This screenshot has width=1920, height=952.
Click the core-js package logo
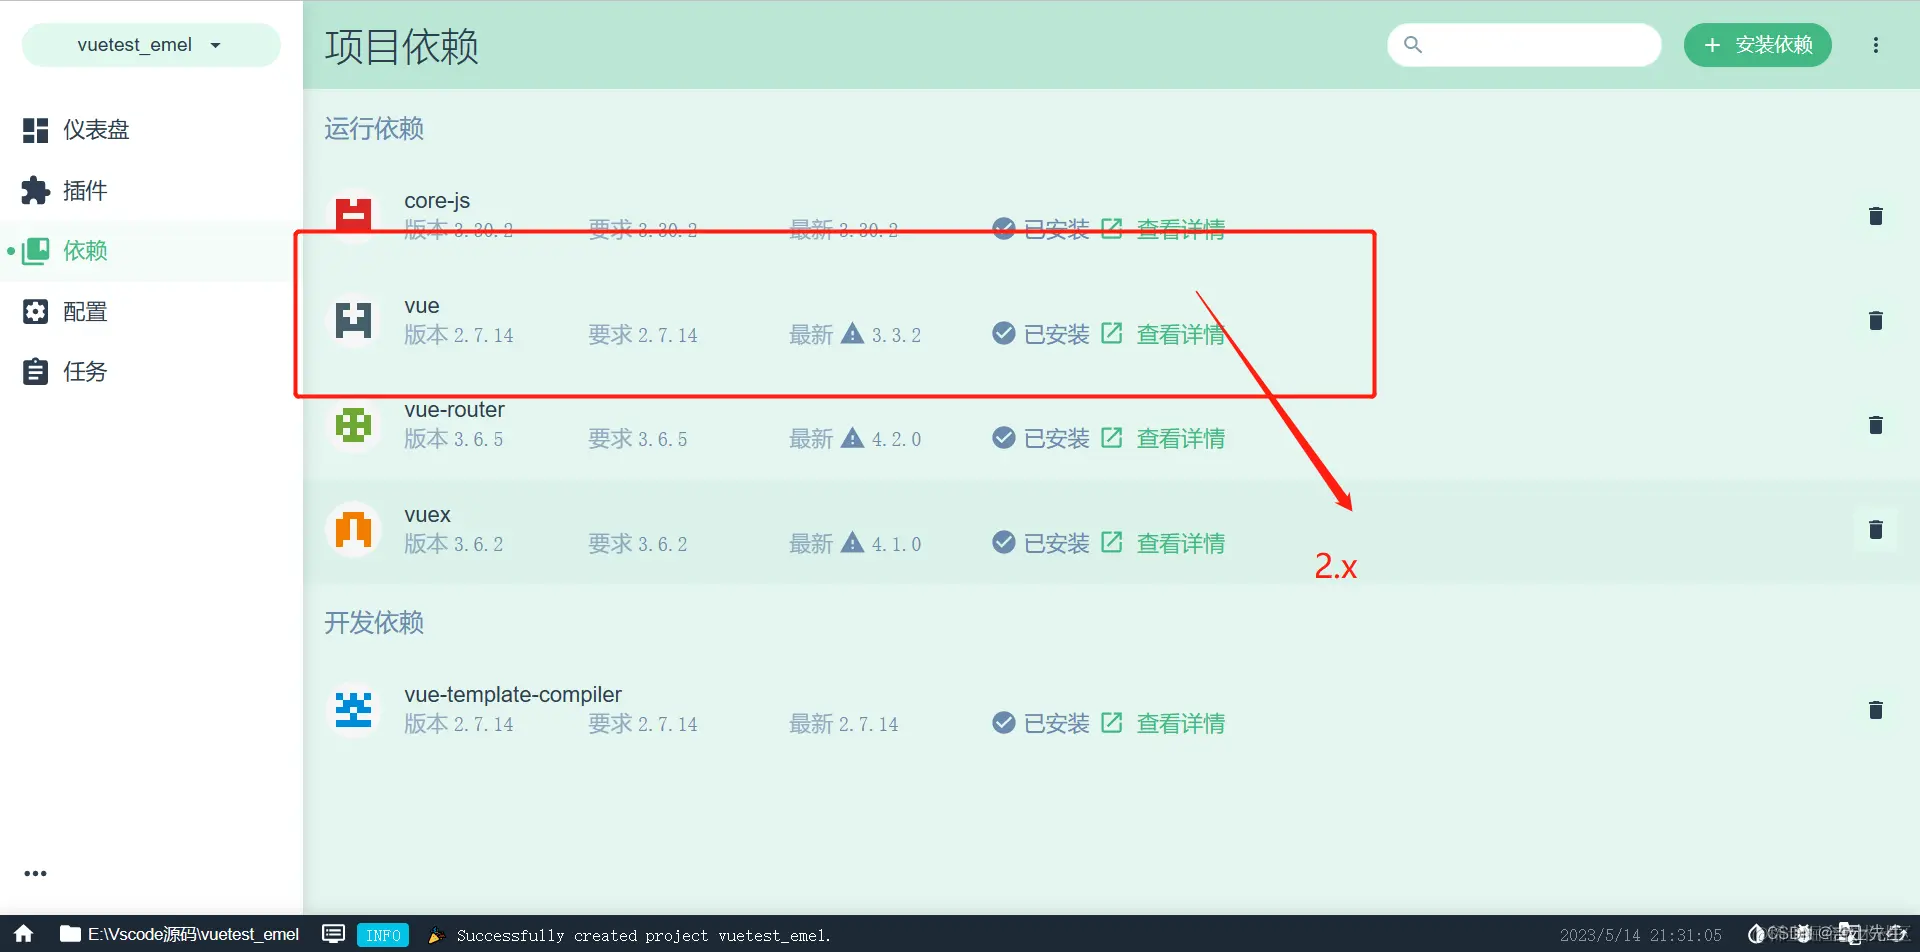[353, 216]
